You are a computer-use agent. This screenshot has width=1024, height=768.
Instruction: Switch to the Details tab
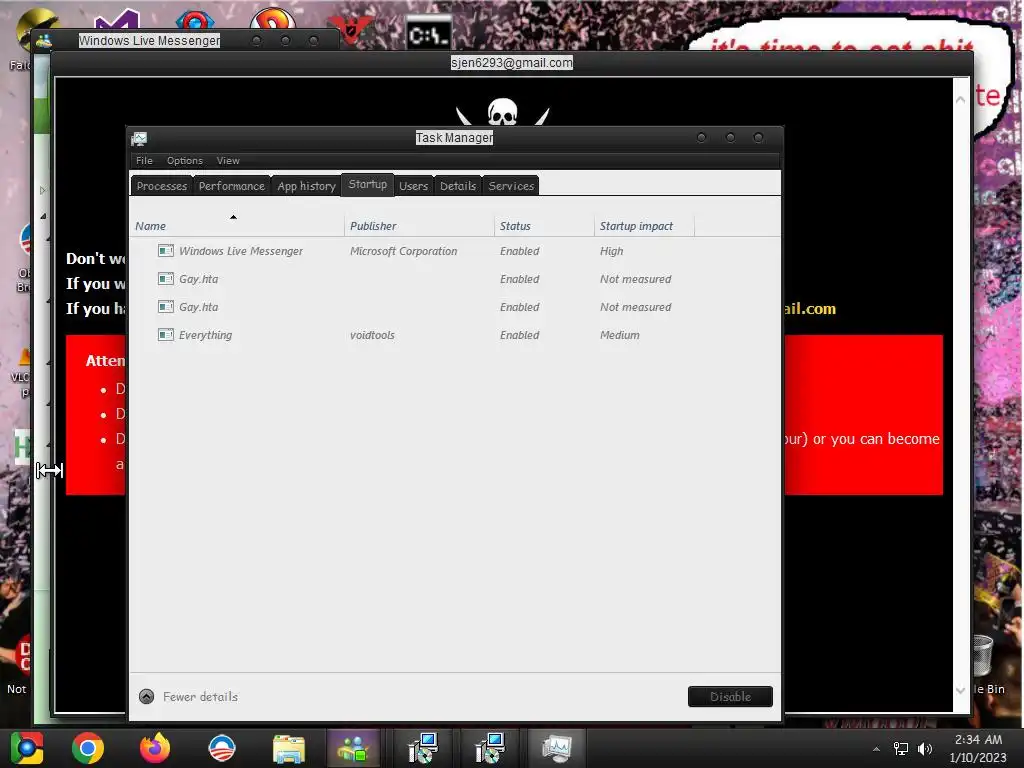tap(458, 186)
